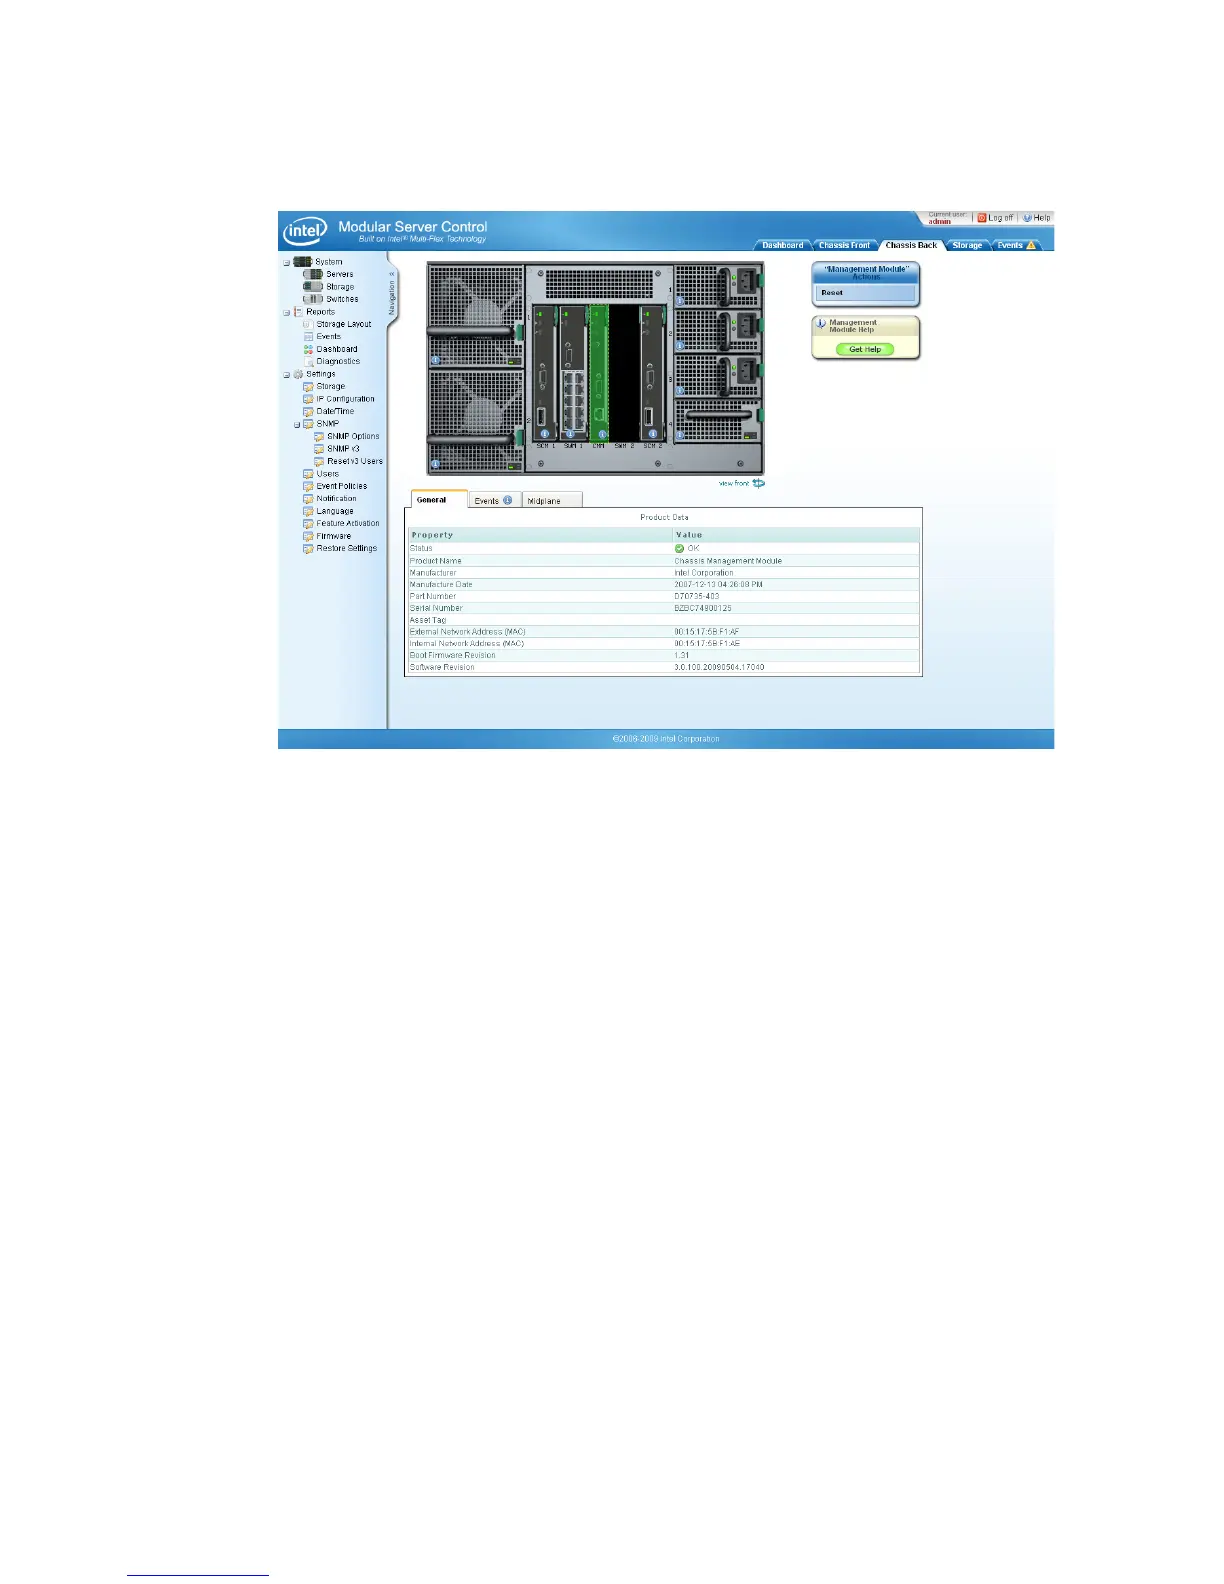Select the Chassis Back tab
Viewport: 1224px width, 1584px height.
(911, 245)
